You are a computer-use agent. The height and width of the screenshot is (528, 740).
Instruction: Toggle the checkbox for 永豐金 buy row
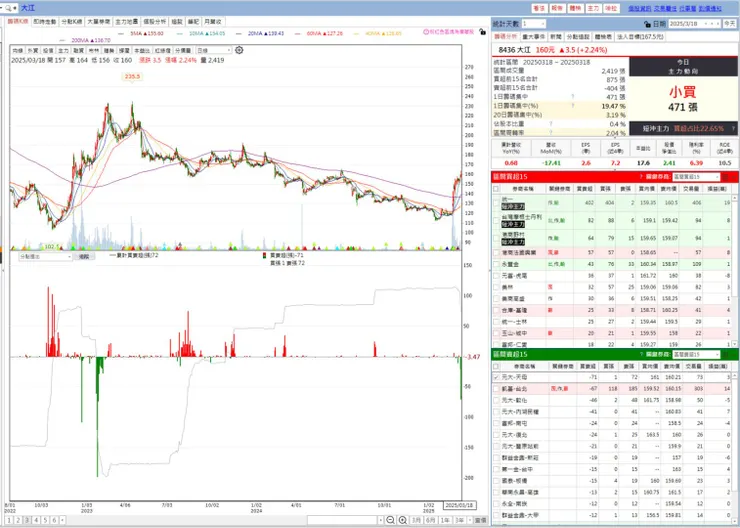pyautogui.click(x=496, y=264)
